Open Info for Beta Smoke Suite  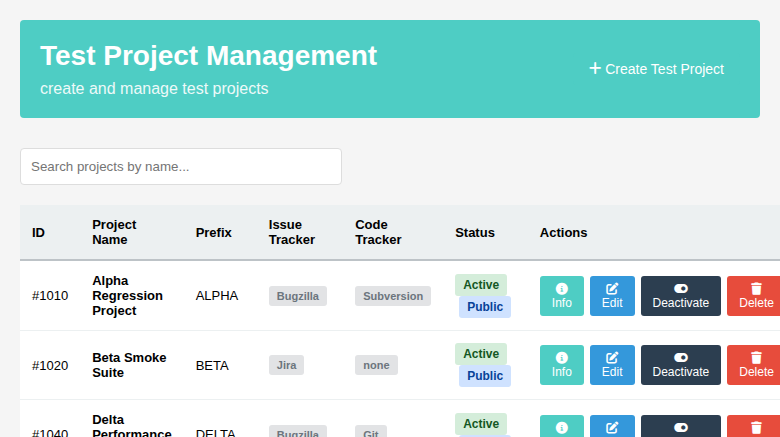pos(562,365)
